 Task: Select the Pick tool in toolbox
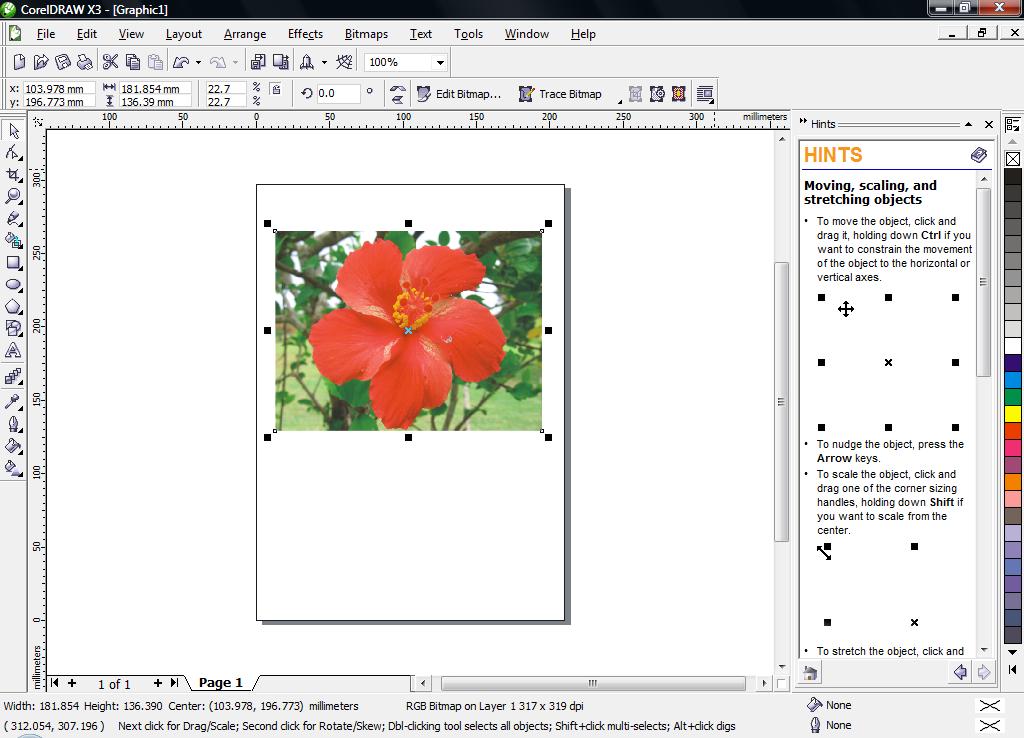(x=14, y=131)
